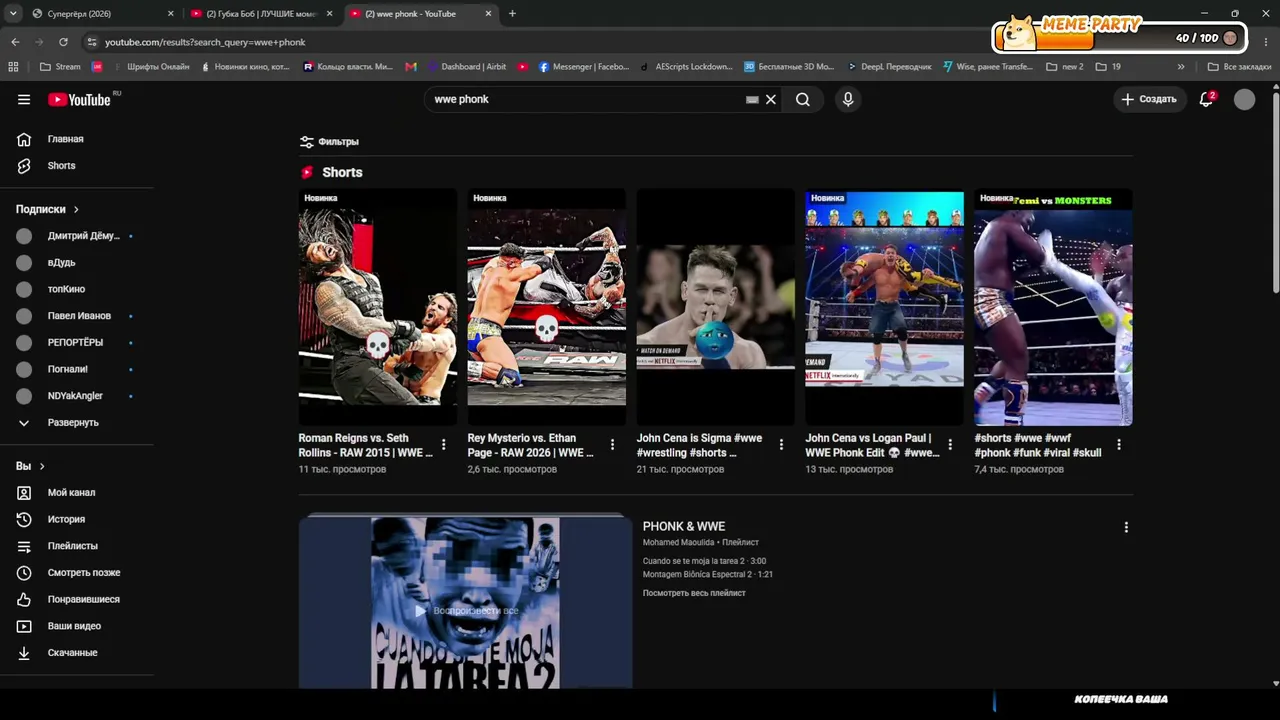
Task: Open a new browser tab
Action: 512,14
